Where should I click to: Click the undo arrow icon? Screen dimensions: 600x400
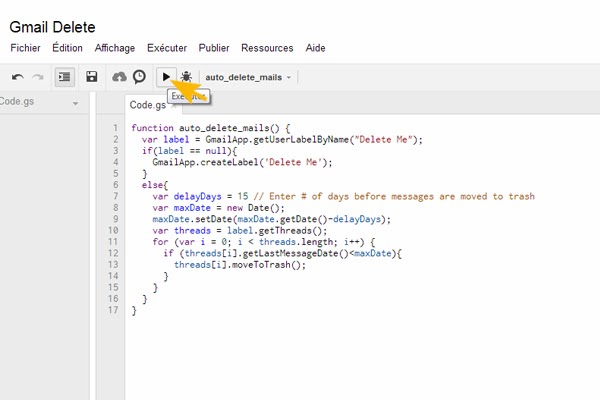click(17, 76)
